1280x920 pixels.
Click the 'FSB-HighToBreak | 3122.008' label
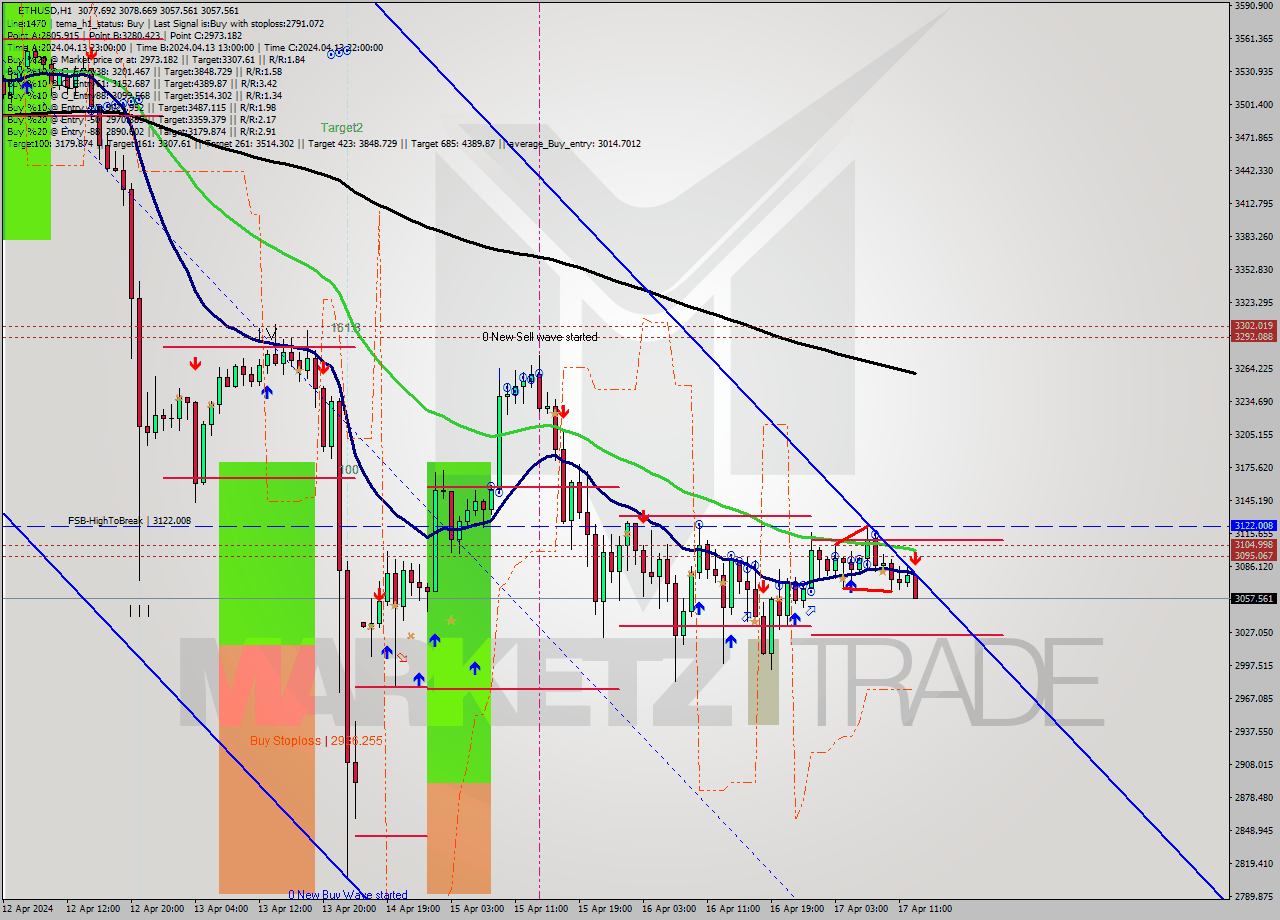[x=129, y=520]
